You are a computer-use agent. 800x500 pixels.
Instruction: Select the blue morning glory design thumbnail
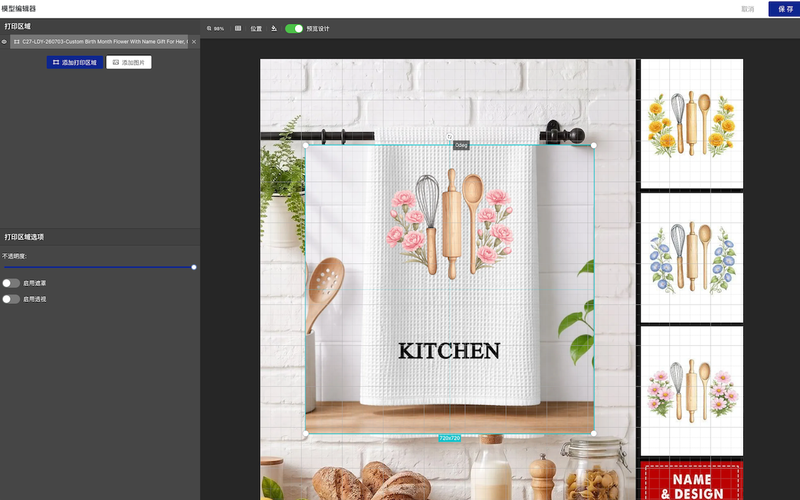692,258
